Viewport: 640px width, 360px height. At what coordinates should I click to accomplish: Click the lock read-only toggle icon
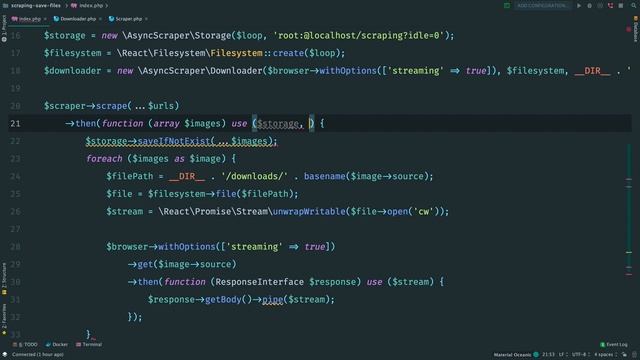click(x=624, y=355)
